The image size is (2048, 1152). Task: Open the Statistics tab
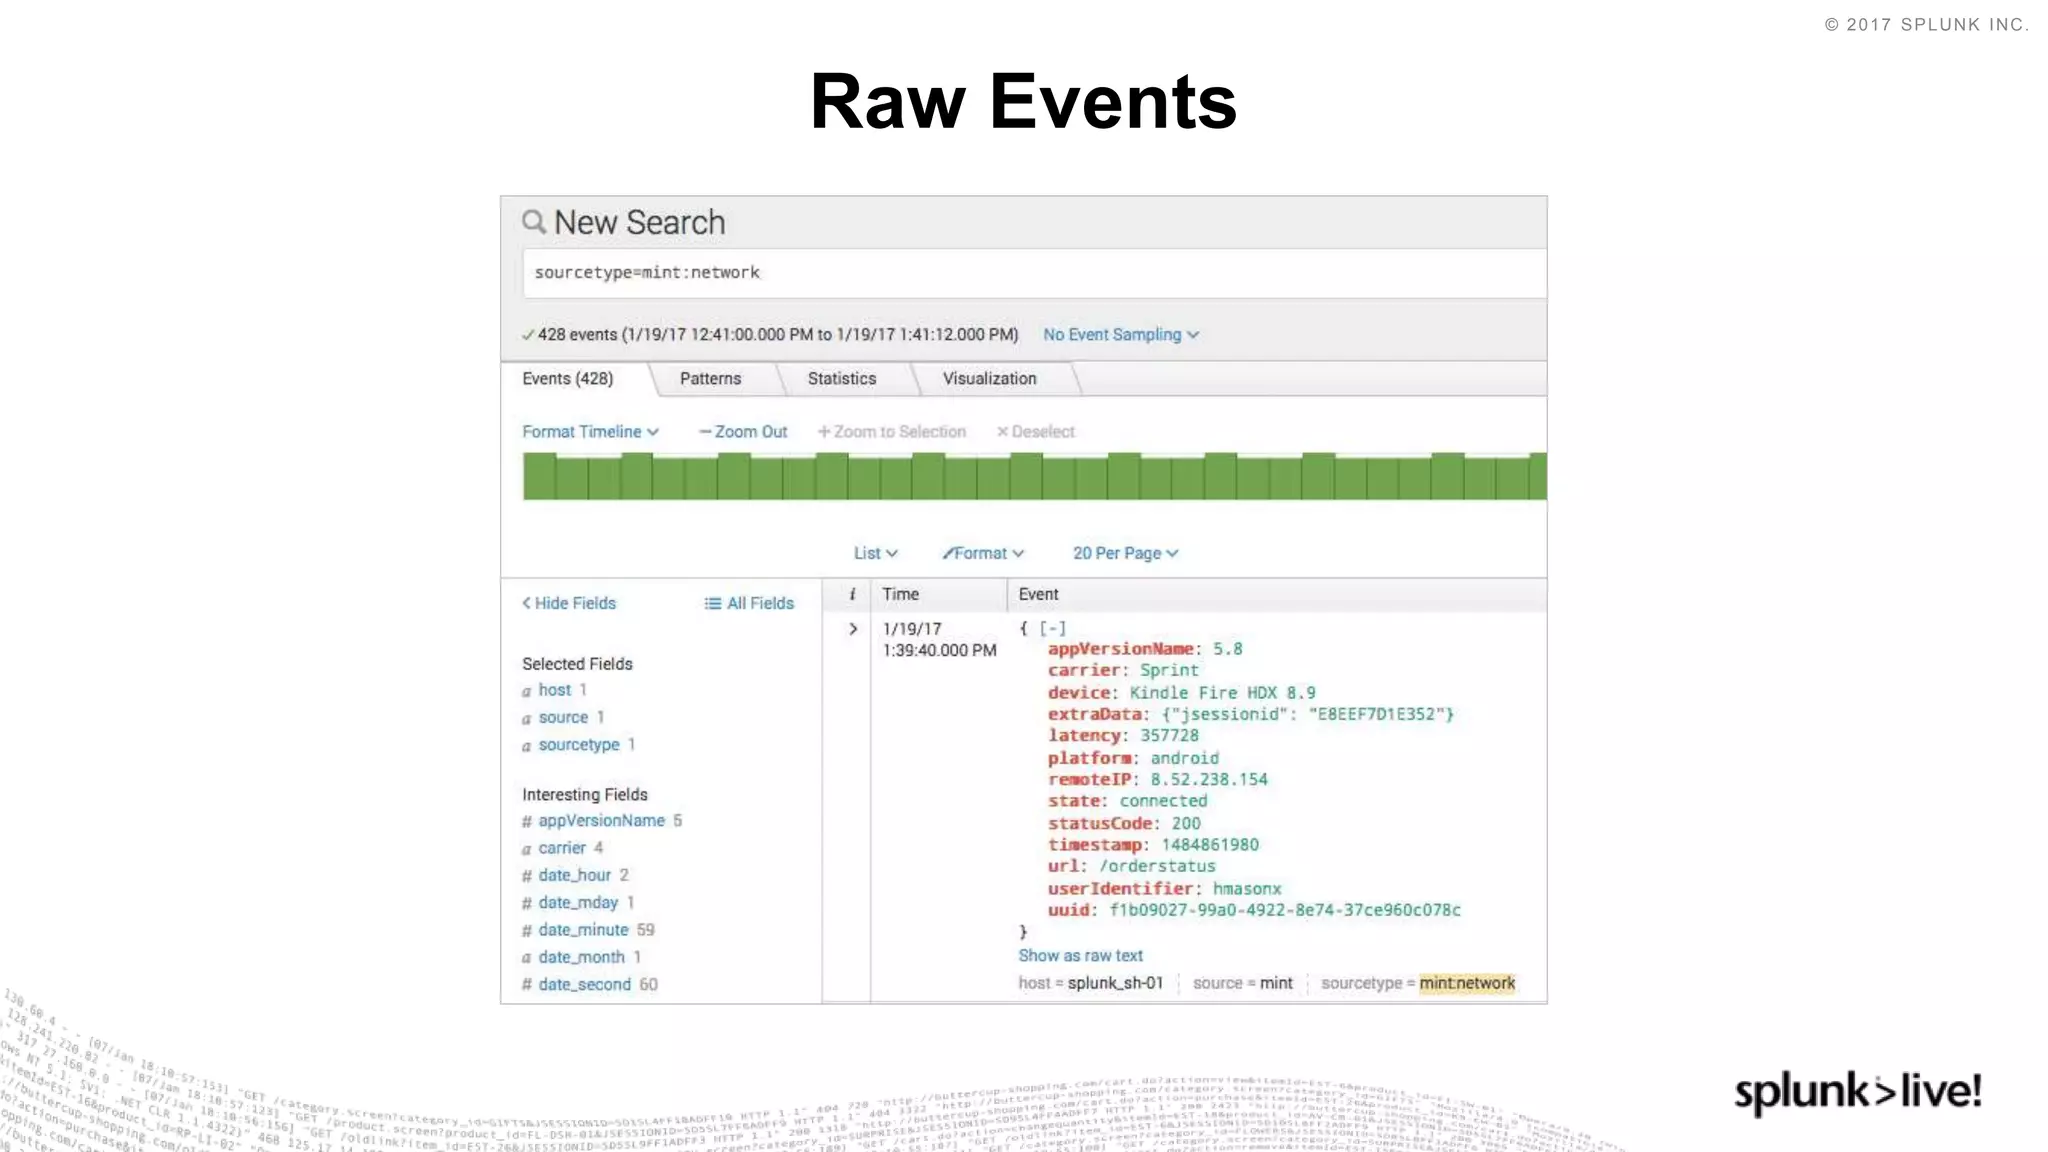click(x=842, y=379)
